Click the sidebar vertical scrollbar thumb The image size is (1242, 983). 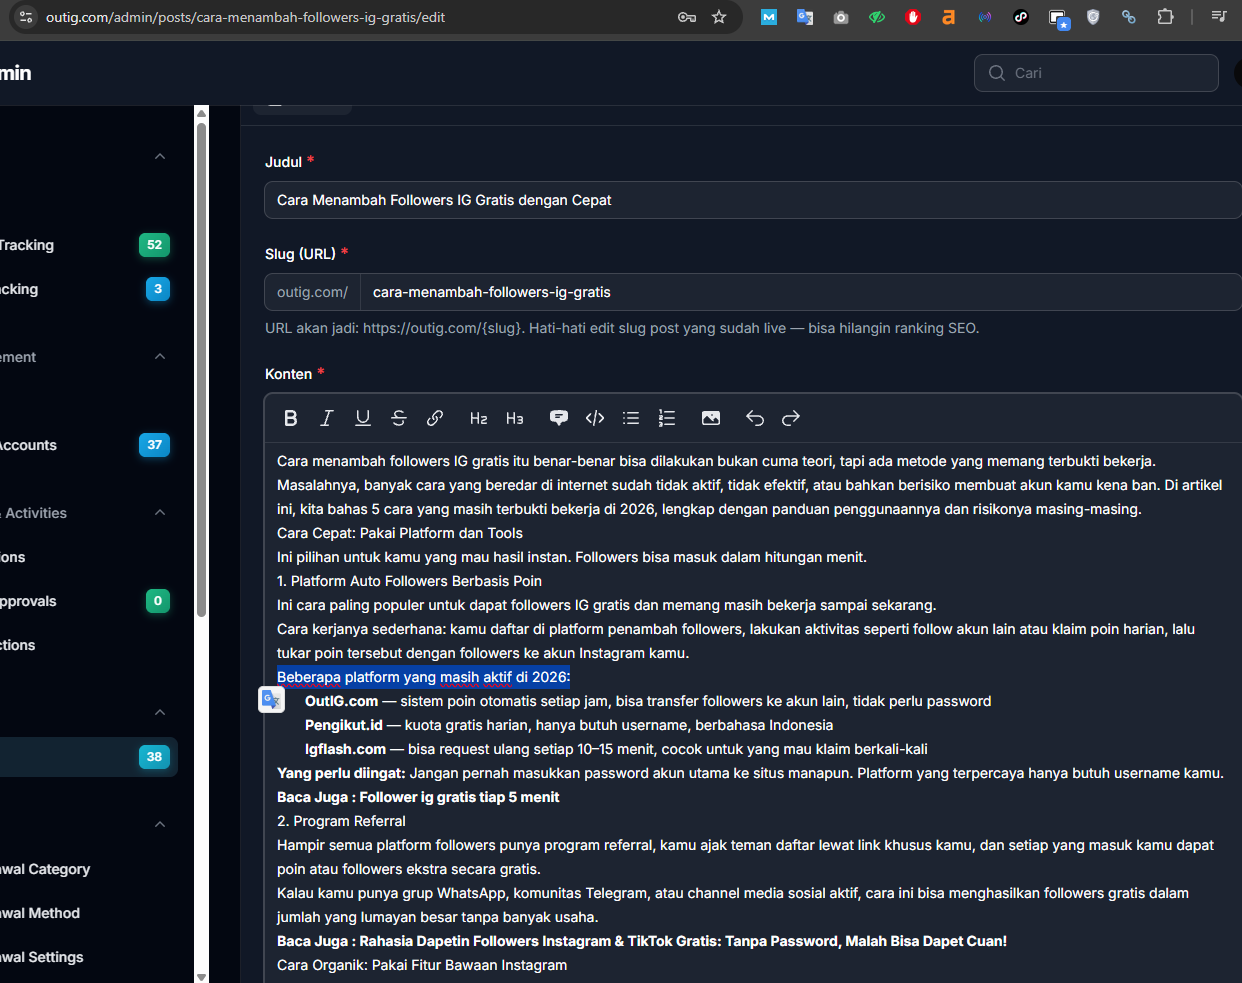(x=201, y=370)
